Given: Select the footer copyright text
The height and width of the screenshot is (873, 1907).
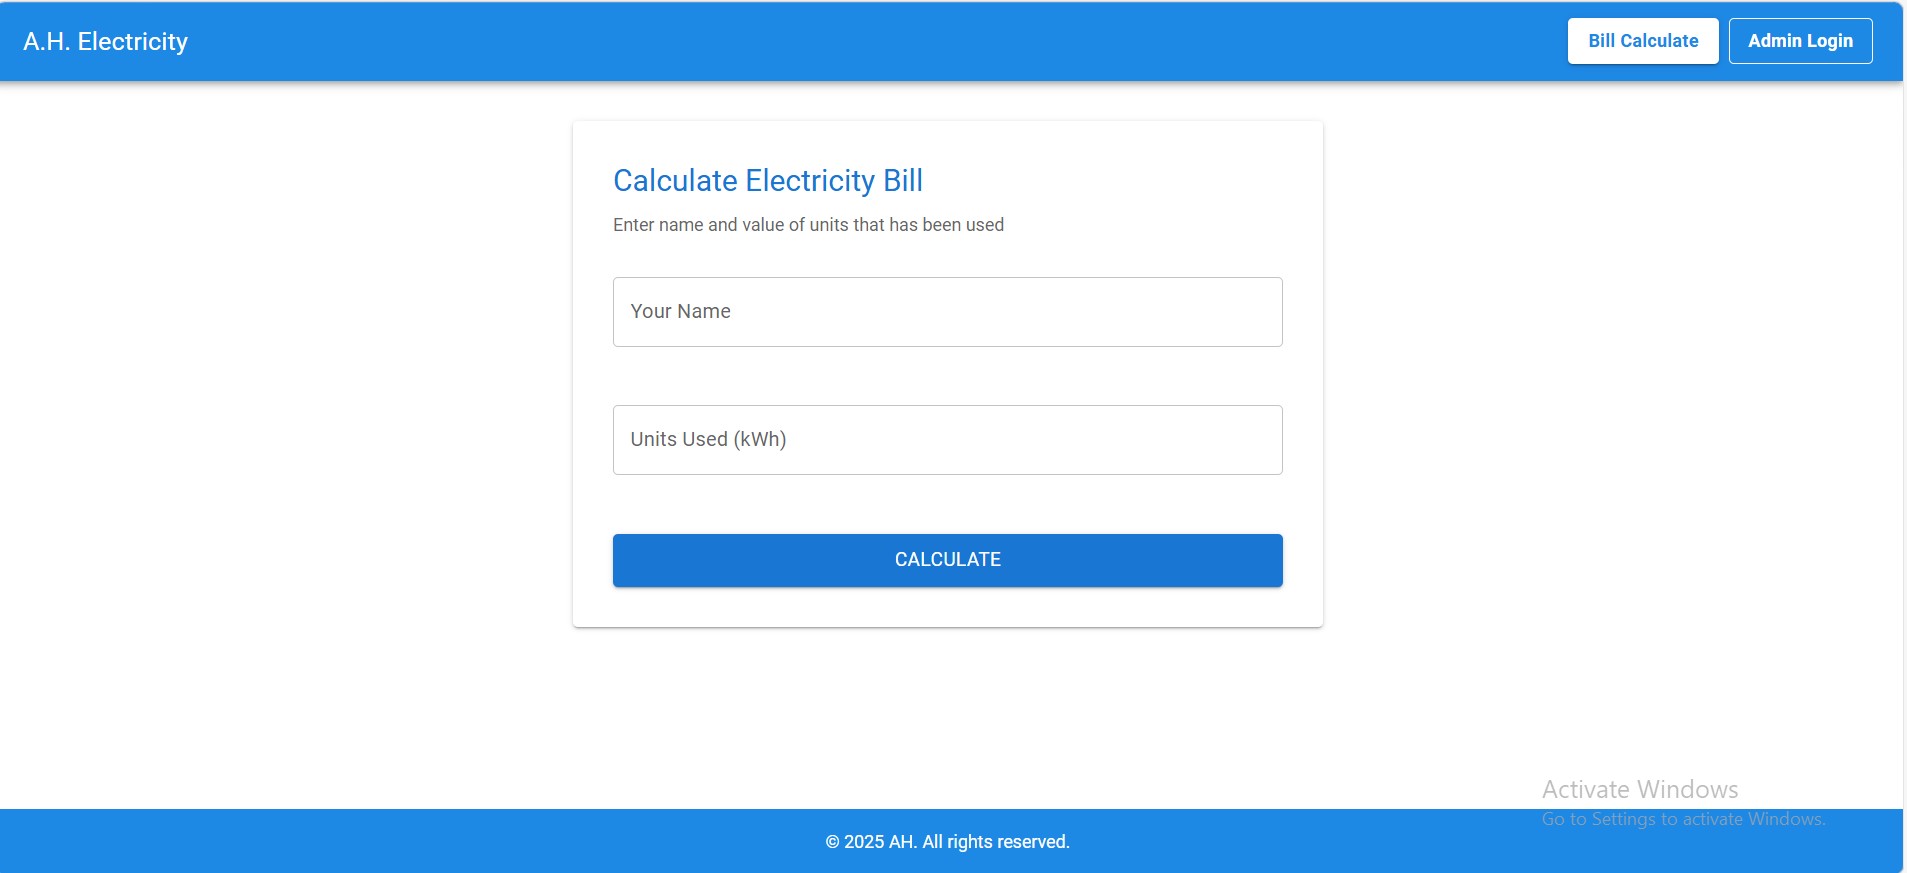Looking at the screenshot, I should pyautogui.click(x=946, y=841).
